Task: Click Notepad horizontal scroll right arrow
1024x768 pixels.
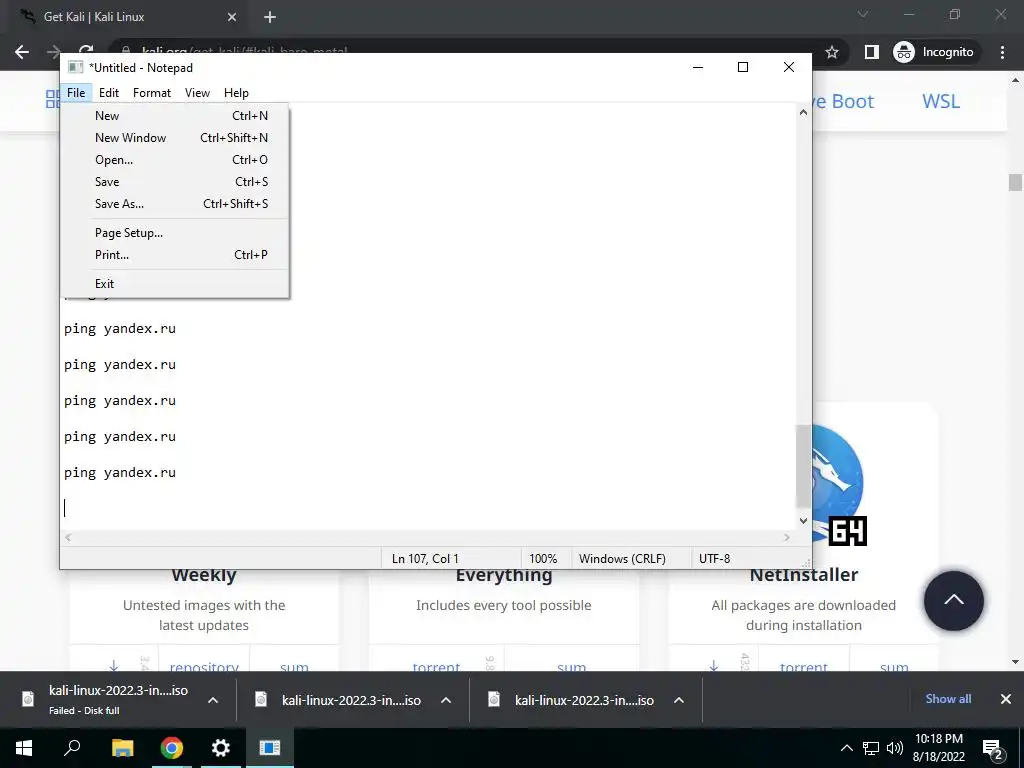Action: pos(787,537)
